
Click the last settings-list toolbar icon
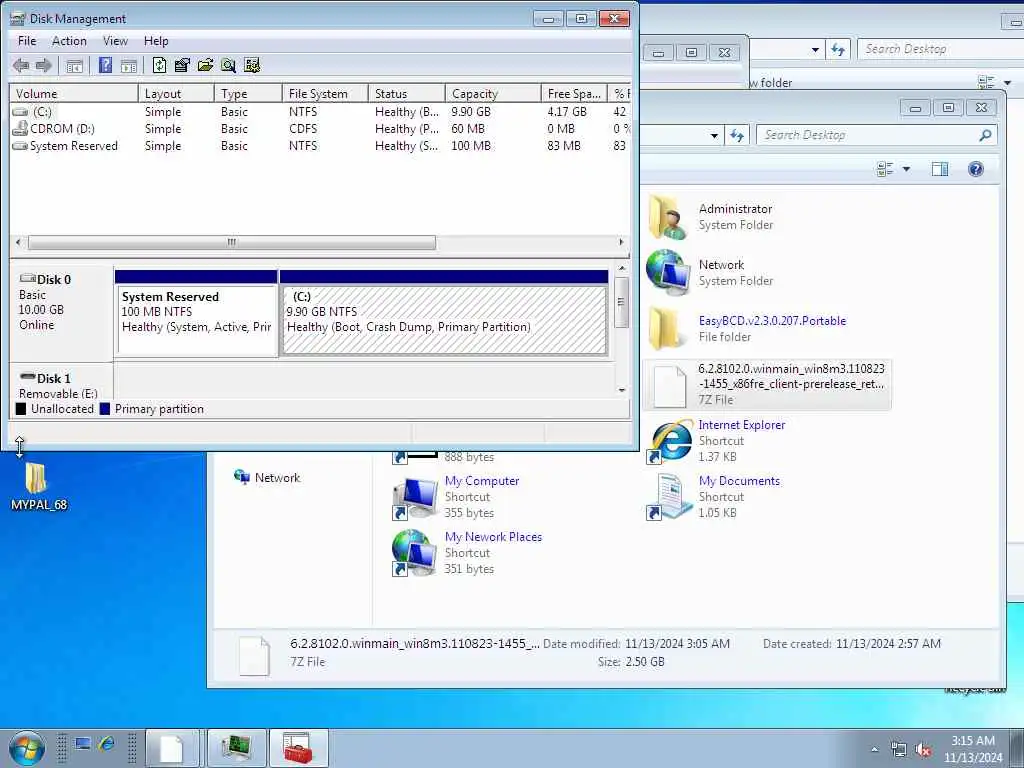(251, 65)
